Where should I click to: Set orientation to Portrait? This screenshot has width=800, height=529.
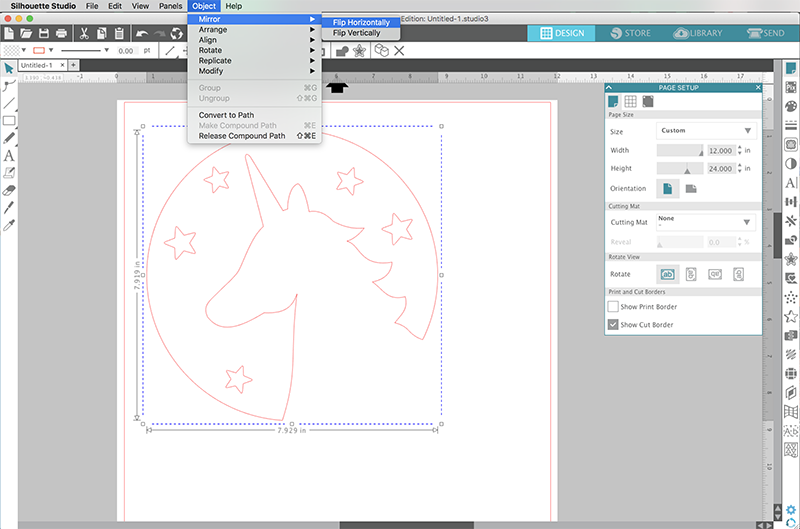point(667,189)
